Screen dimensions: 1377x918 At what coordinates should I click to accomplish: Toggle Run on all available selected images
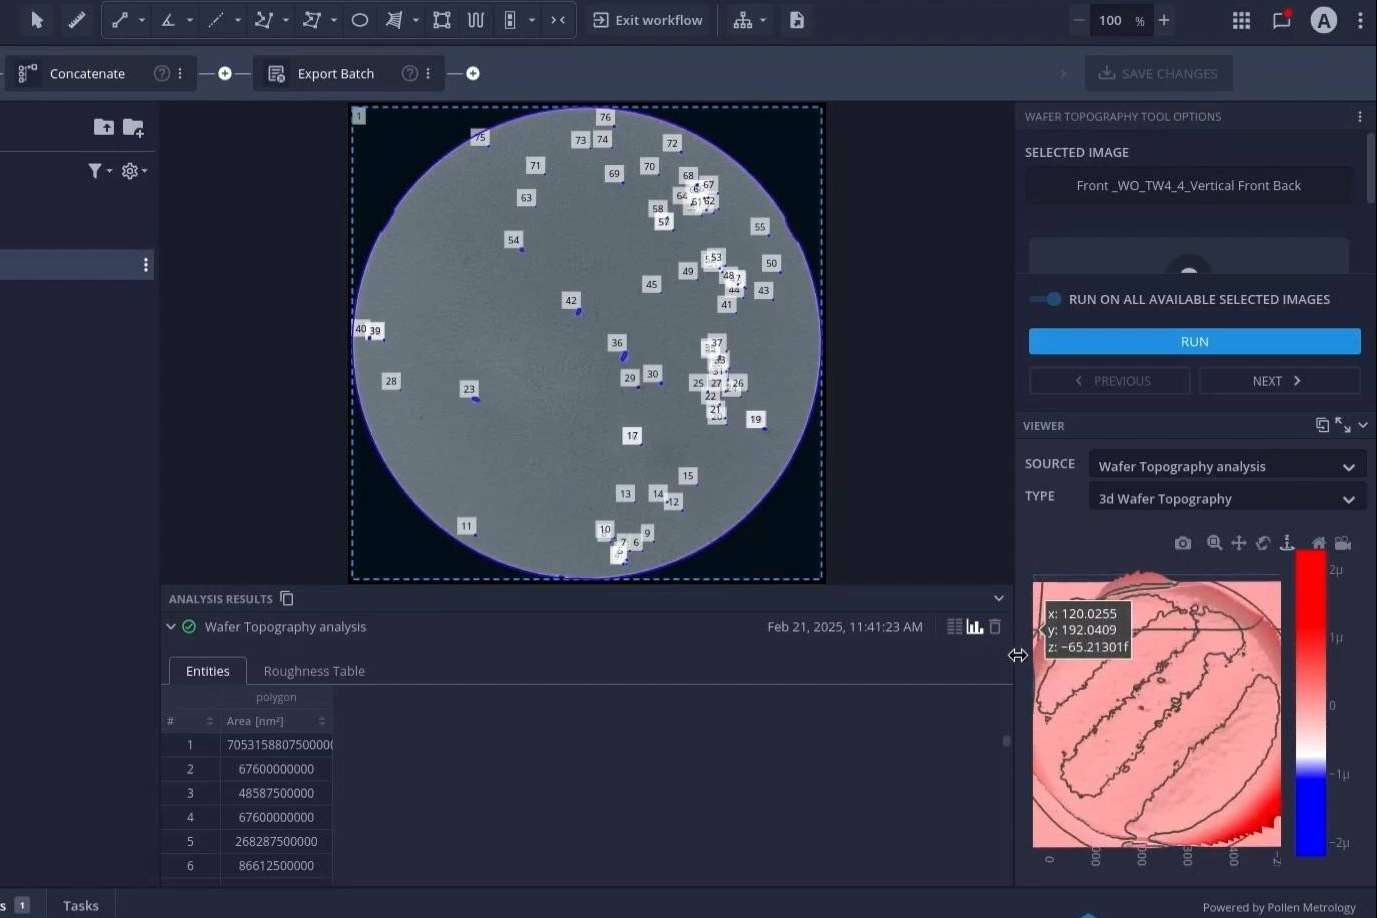(x=1046, y=299)
